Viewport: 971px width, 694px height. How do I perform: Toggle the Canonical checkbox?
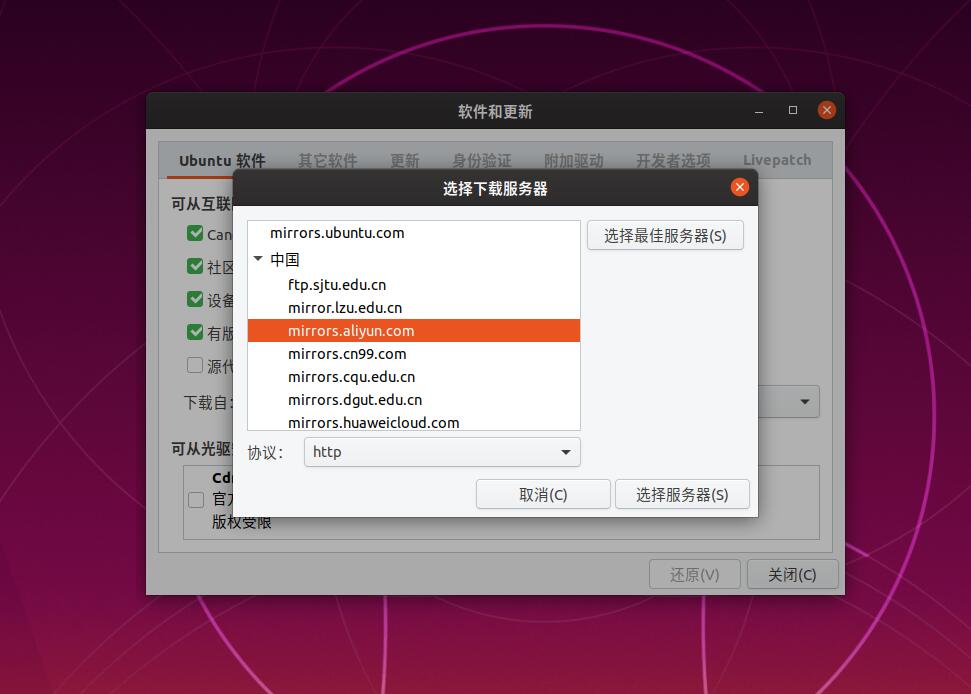[195, 233]
